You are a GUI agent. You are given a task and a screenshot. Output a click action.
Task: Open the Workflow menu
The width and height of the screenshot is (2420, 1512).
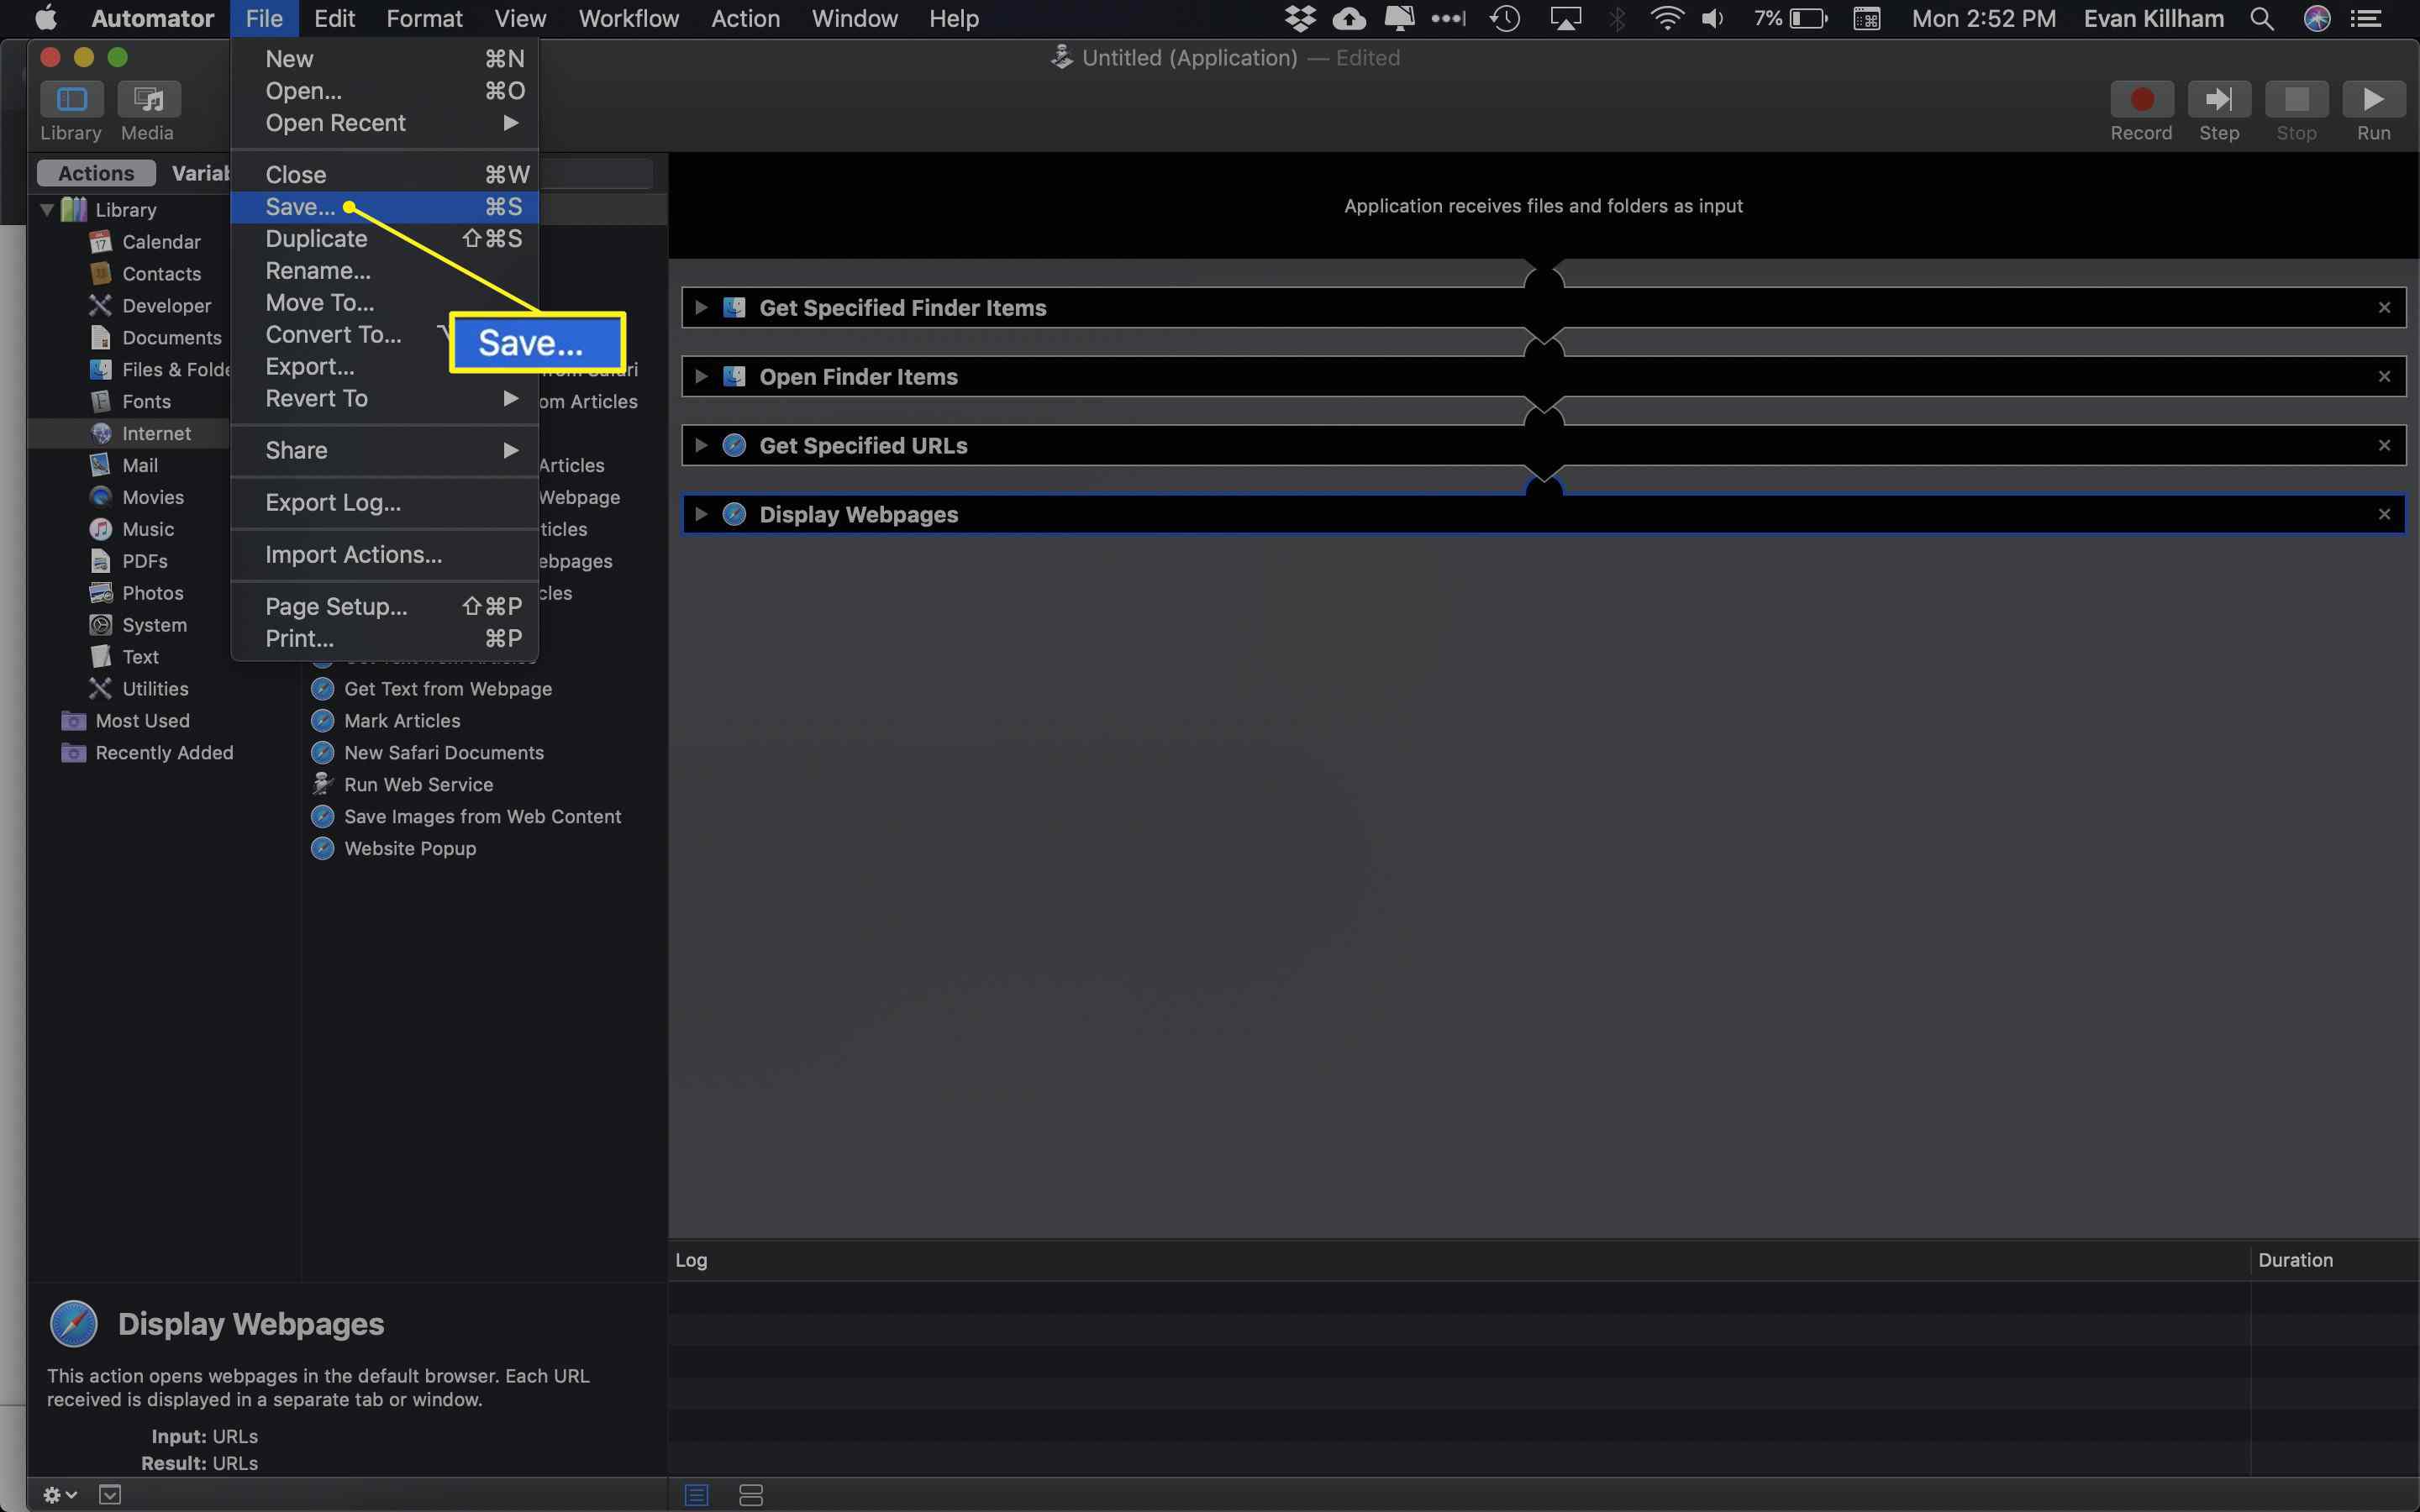tap(629, 19)
